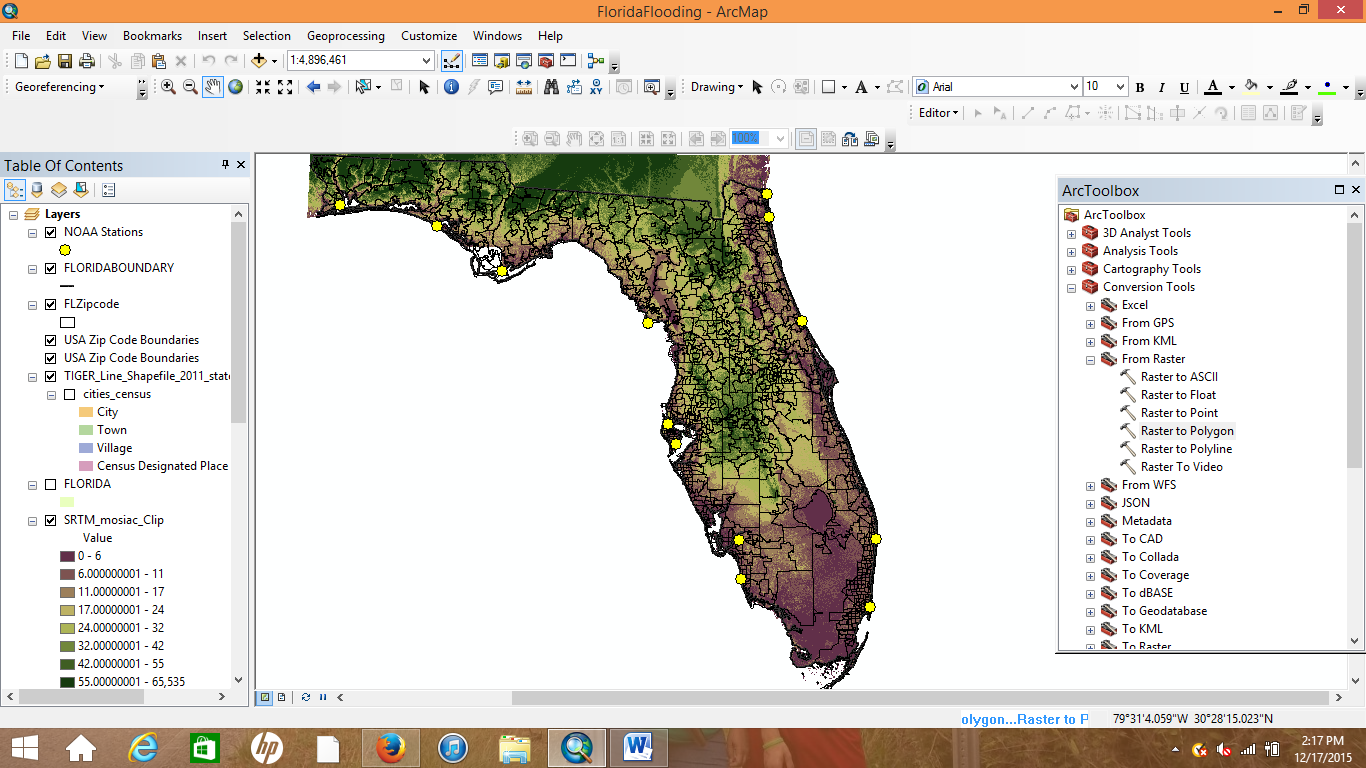Open the Arial font dropdown

pyautogui.click(x=1074, y=87)
